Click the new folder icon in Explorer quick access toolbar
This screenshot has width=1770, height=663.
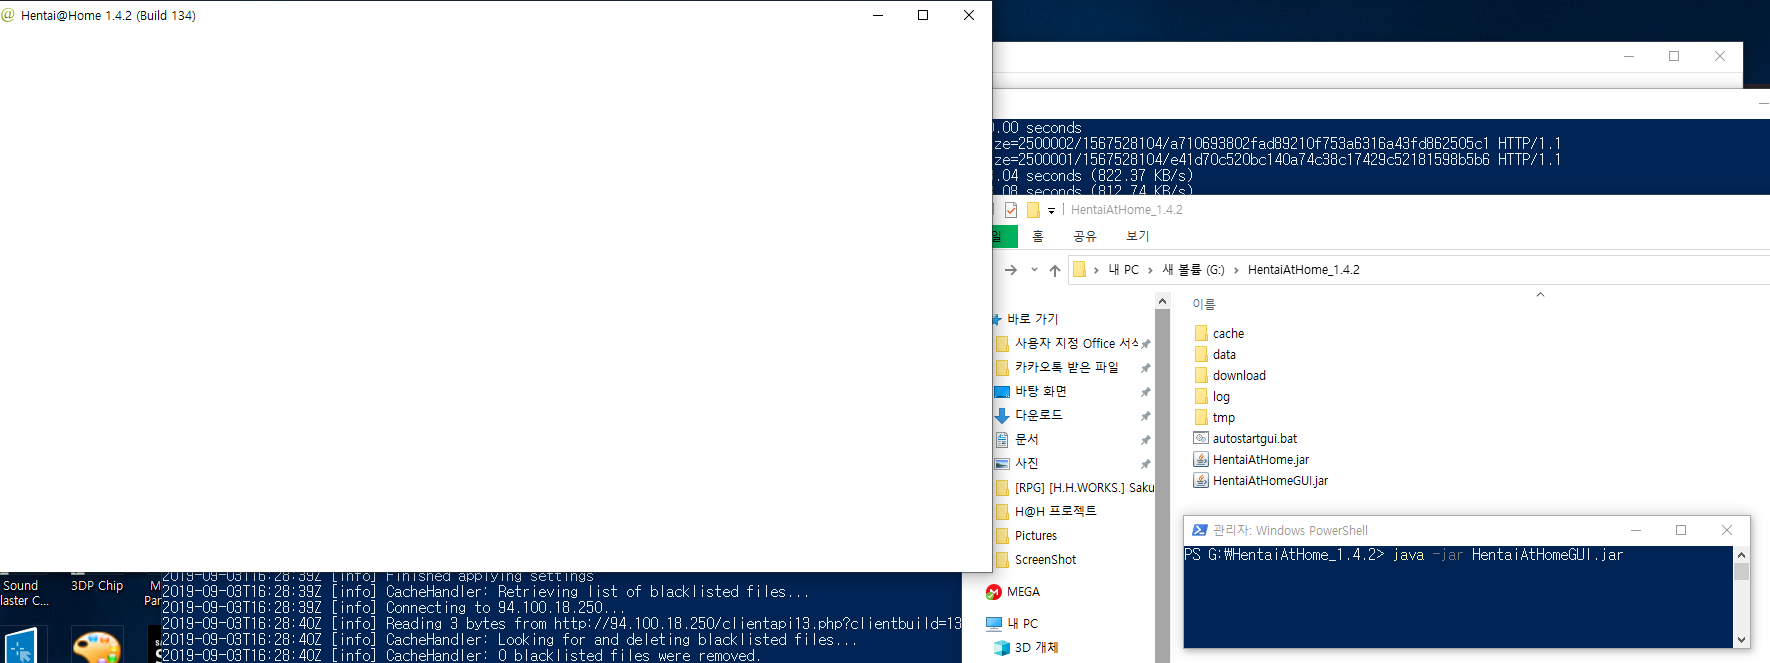point(1033,210)
